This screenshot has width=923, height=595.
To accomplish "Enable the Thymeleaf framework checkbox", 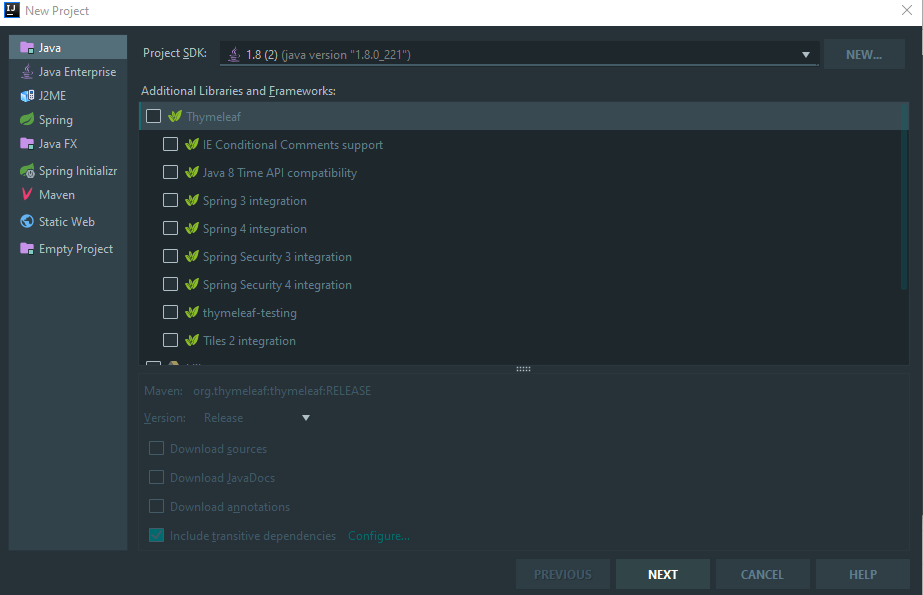I will 154,116.
